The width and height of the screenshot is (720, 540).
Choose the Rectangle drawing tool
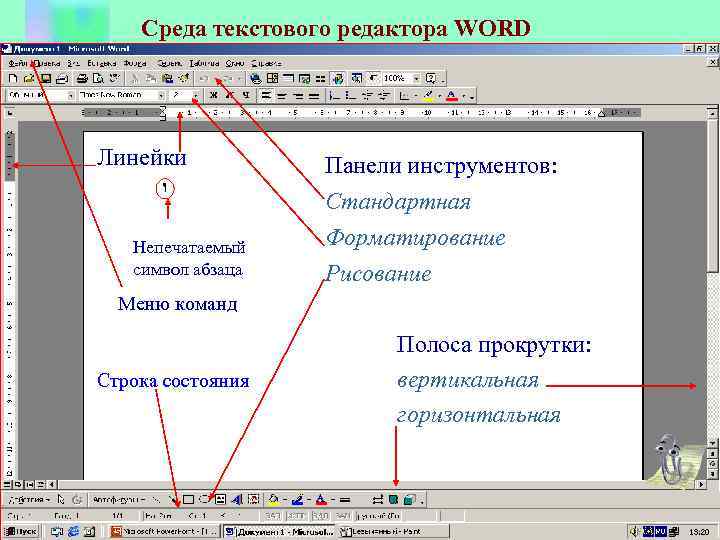coord(188,499)
